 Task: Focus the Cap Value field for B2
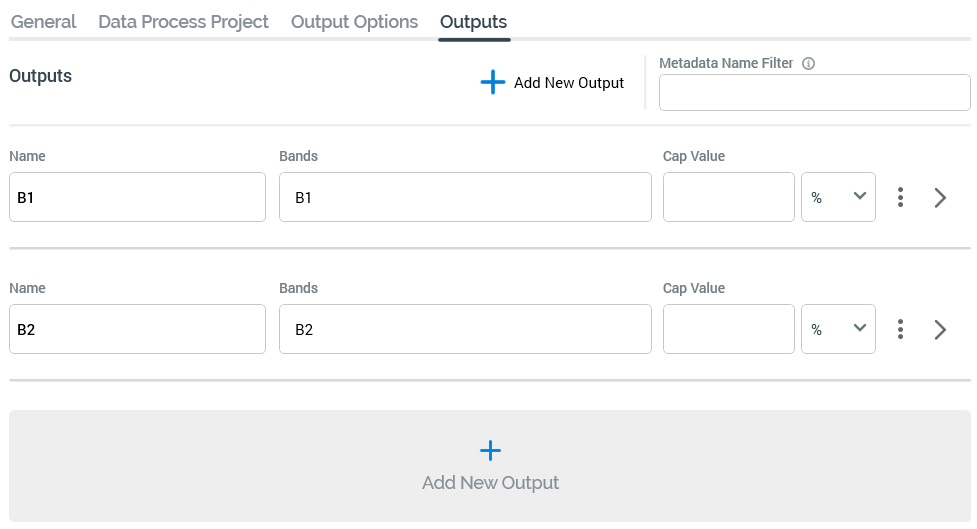point(728,329)
